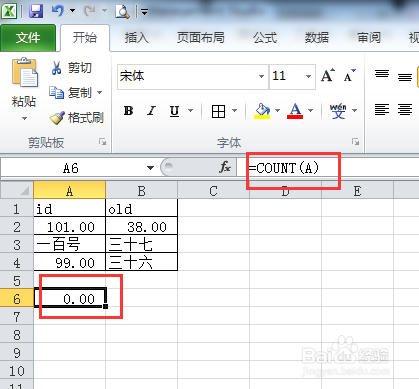Select row 1 header
This screenshot has height=389, width=419.
point(17,209)
